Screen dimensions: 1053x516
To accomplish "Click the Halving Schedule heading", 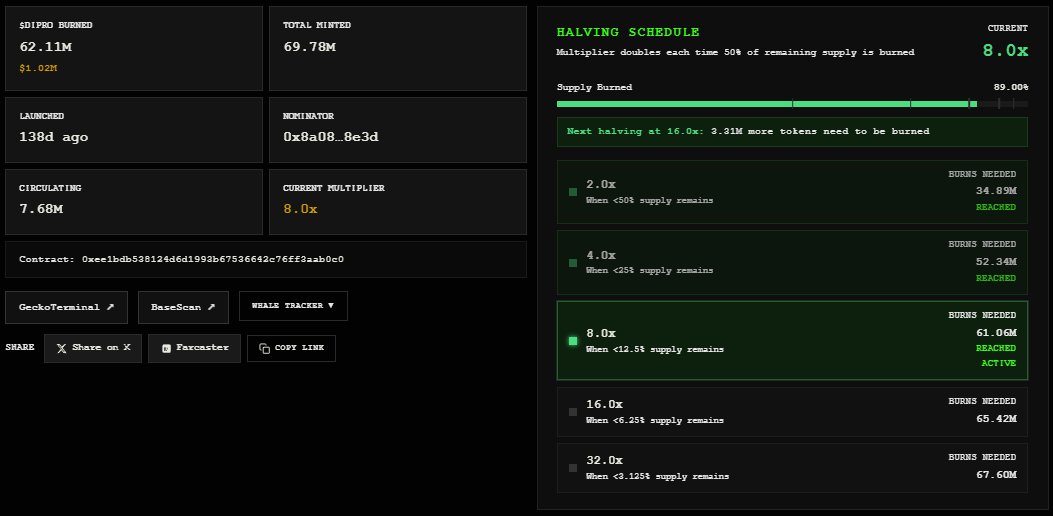I will point(628,32).
